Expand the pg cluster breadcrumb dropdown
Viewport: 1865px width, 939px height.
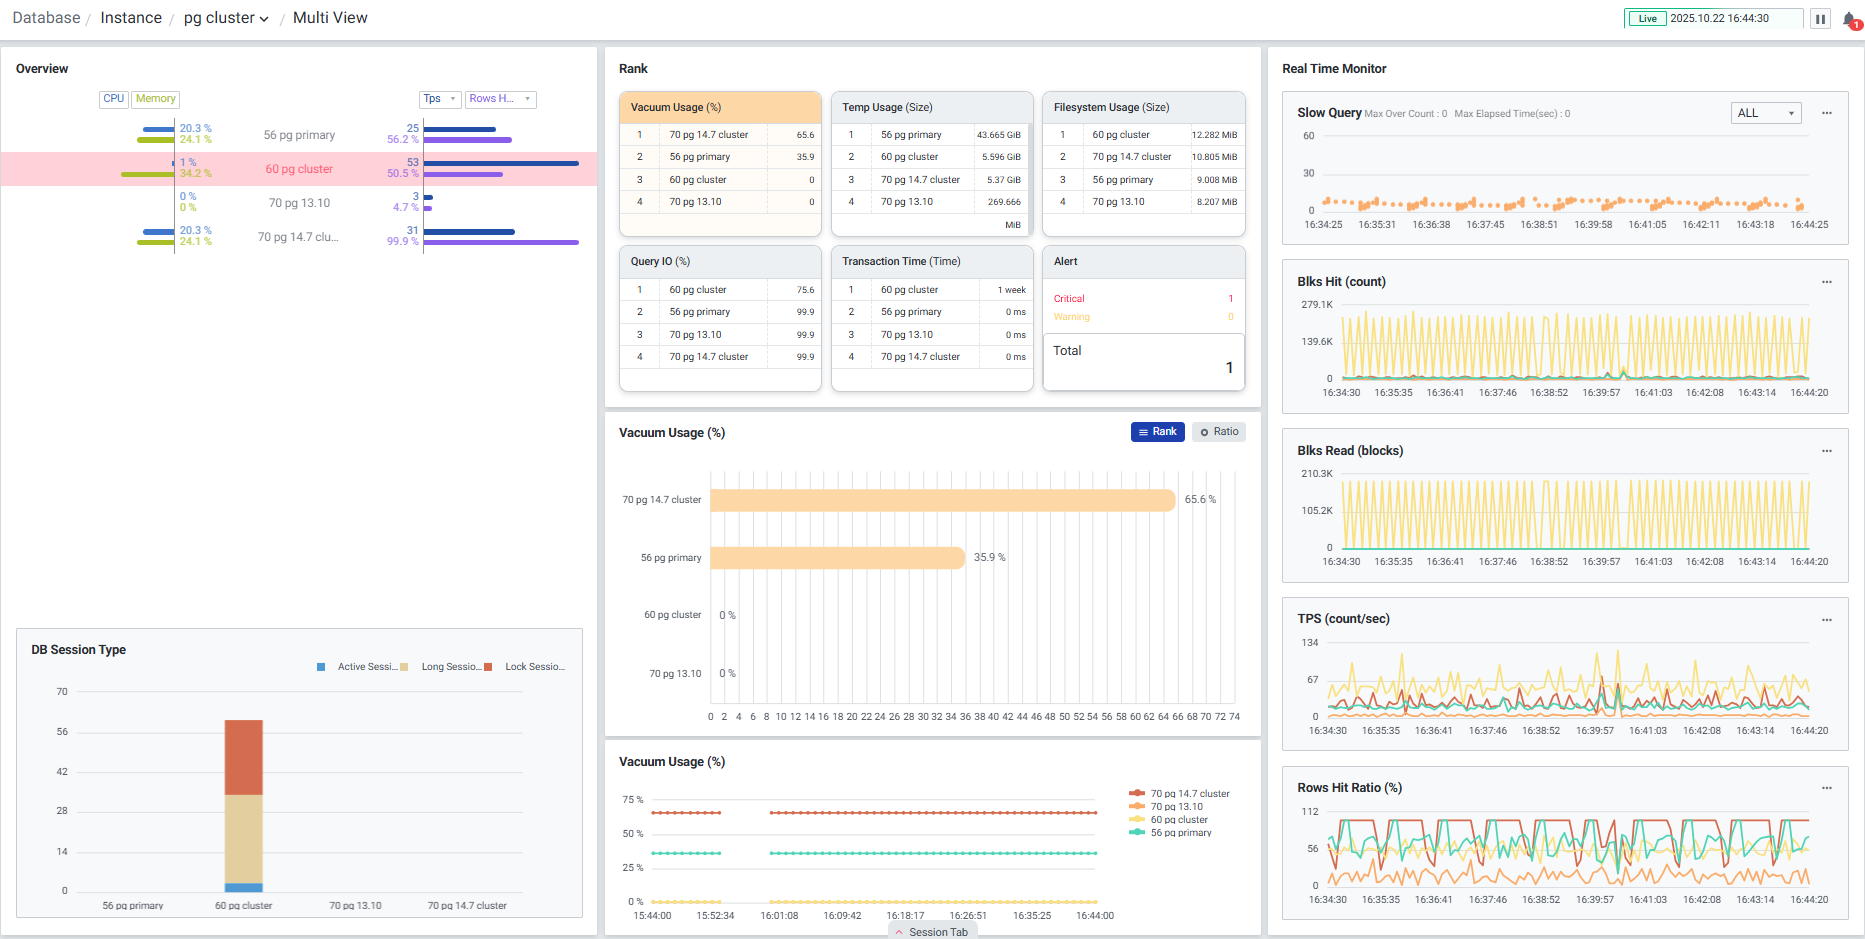pyautogui.click(x=227, y=18)
